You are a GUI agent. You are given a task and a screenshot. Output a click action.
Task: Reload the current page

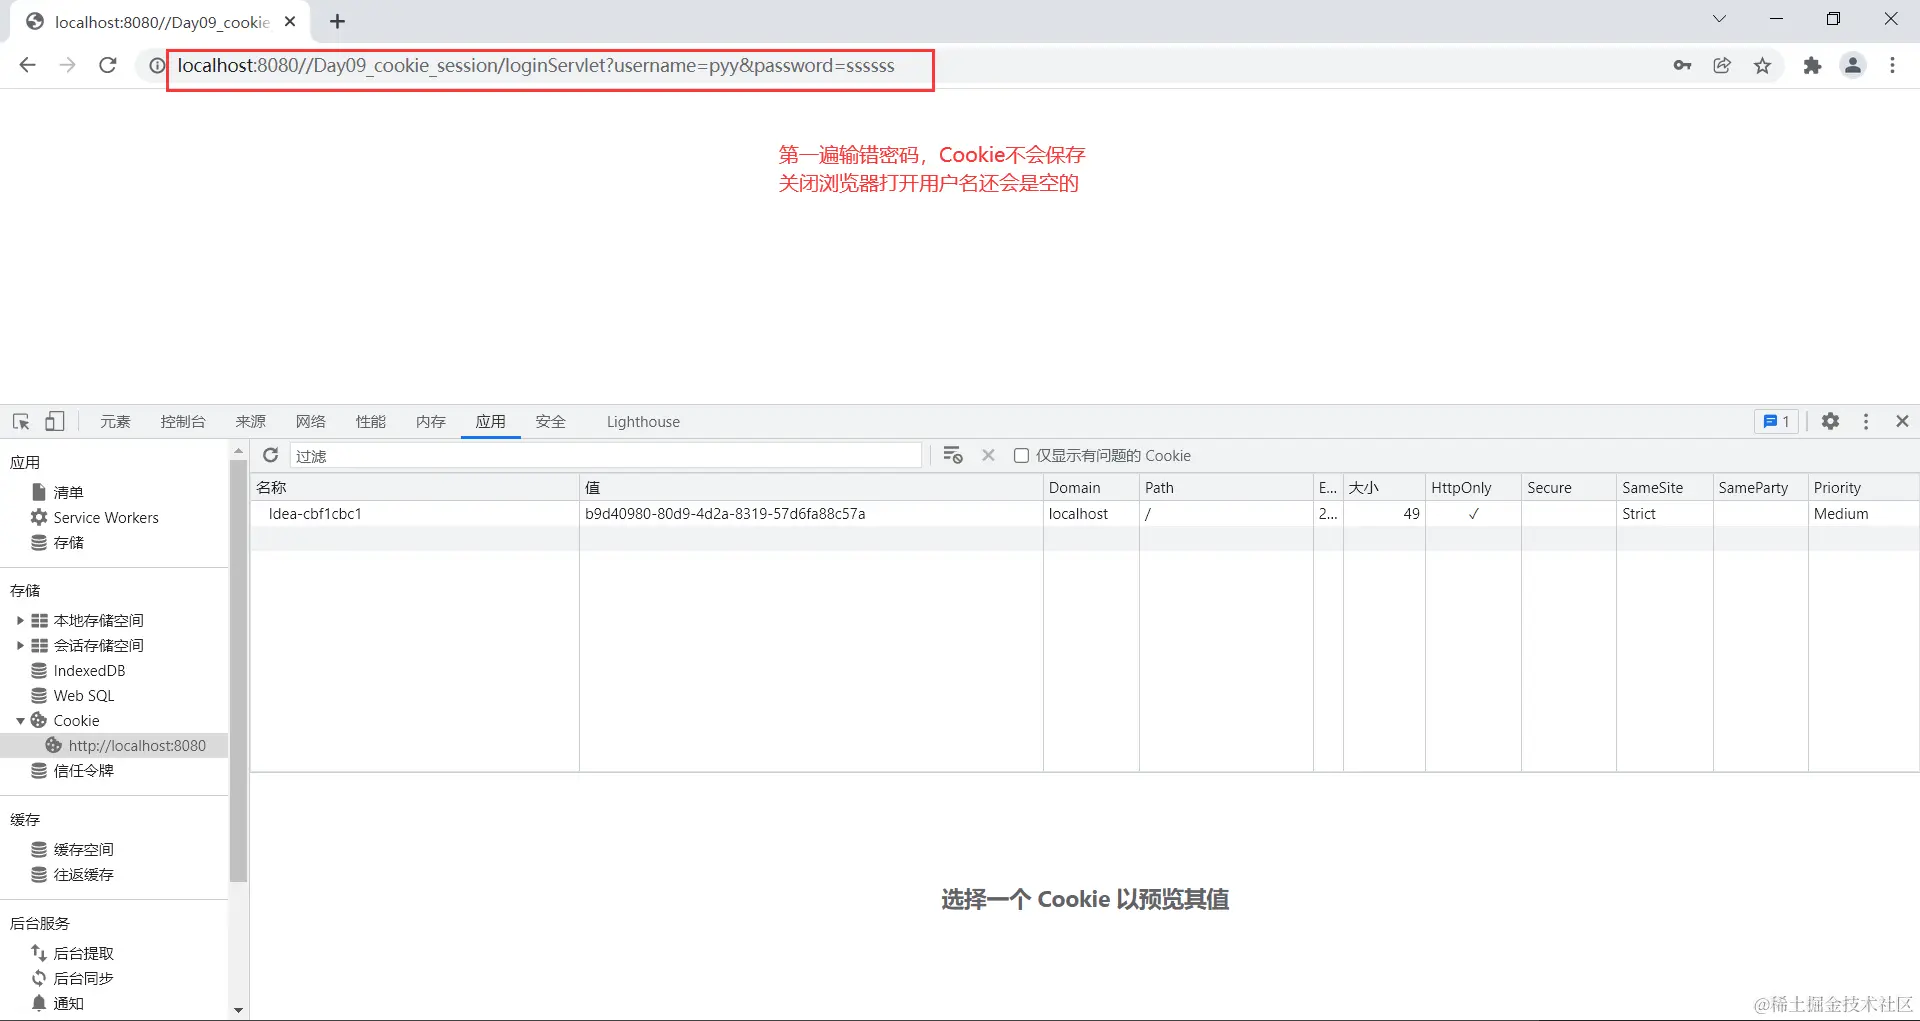[x=108, y=65]
